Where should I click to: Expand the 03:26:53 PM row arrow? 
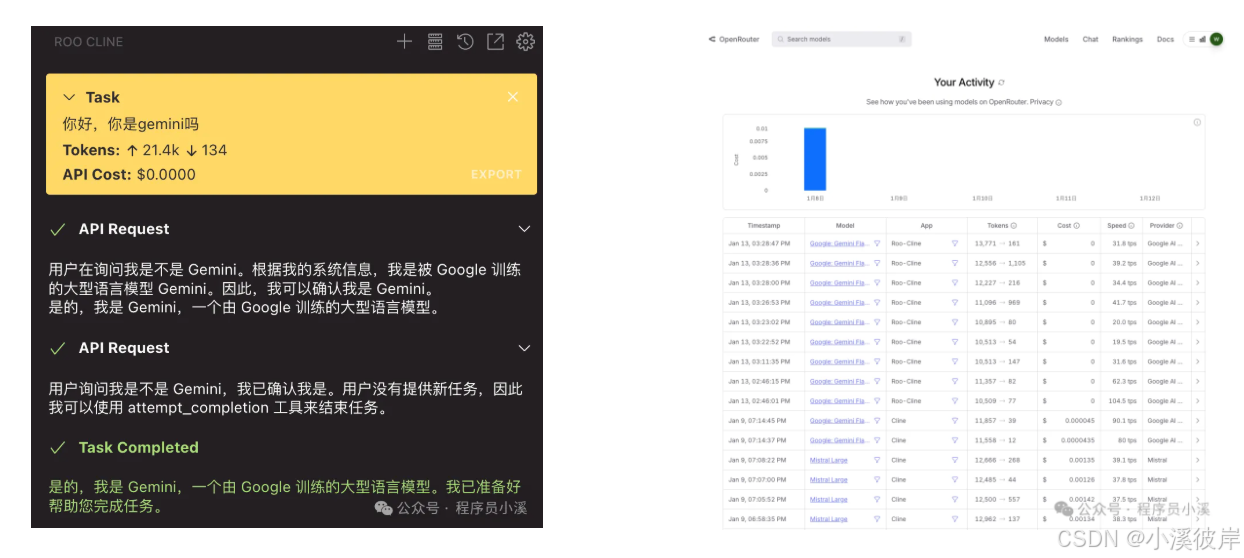coord(1197,302)
